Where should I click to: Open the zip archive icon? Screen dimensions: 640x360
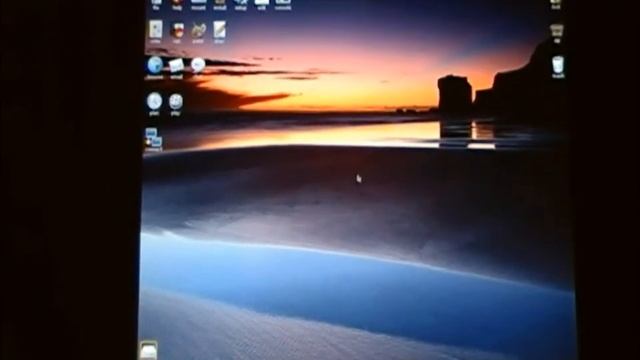pos(557,32)
